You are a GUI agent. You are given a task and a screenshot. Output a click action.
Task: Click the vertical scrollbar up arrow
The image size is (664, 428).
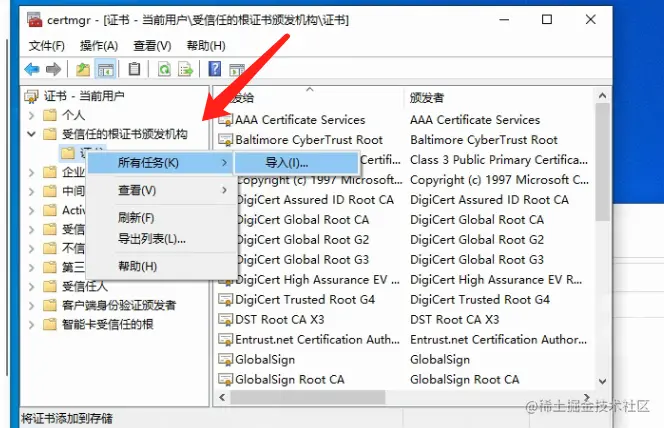(602, 96)
